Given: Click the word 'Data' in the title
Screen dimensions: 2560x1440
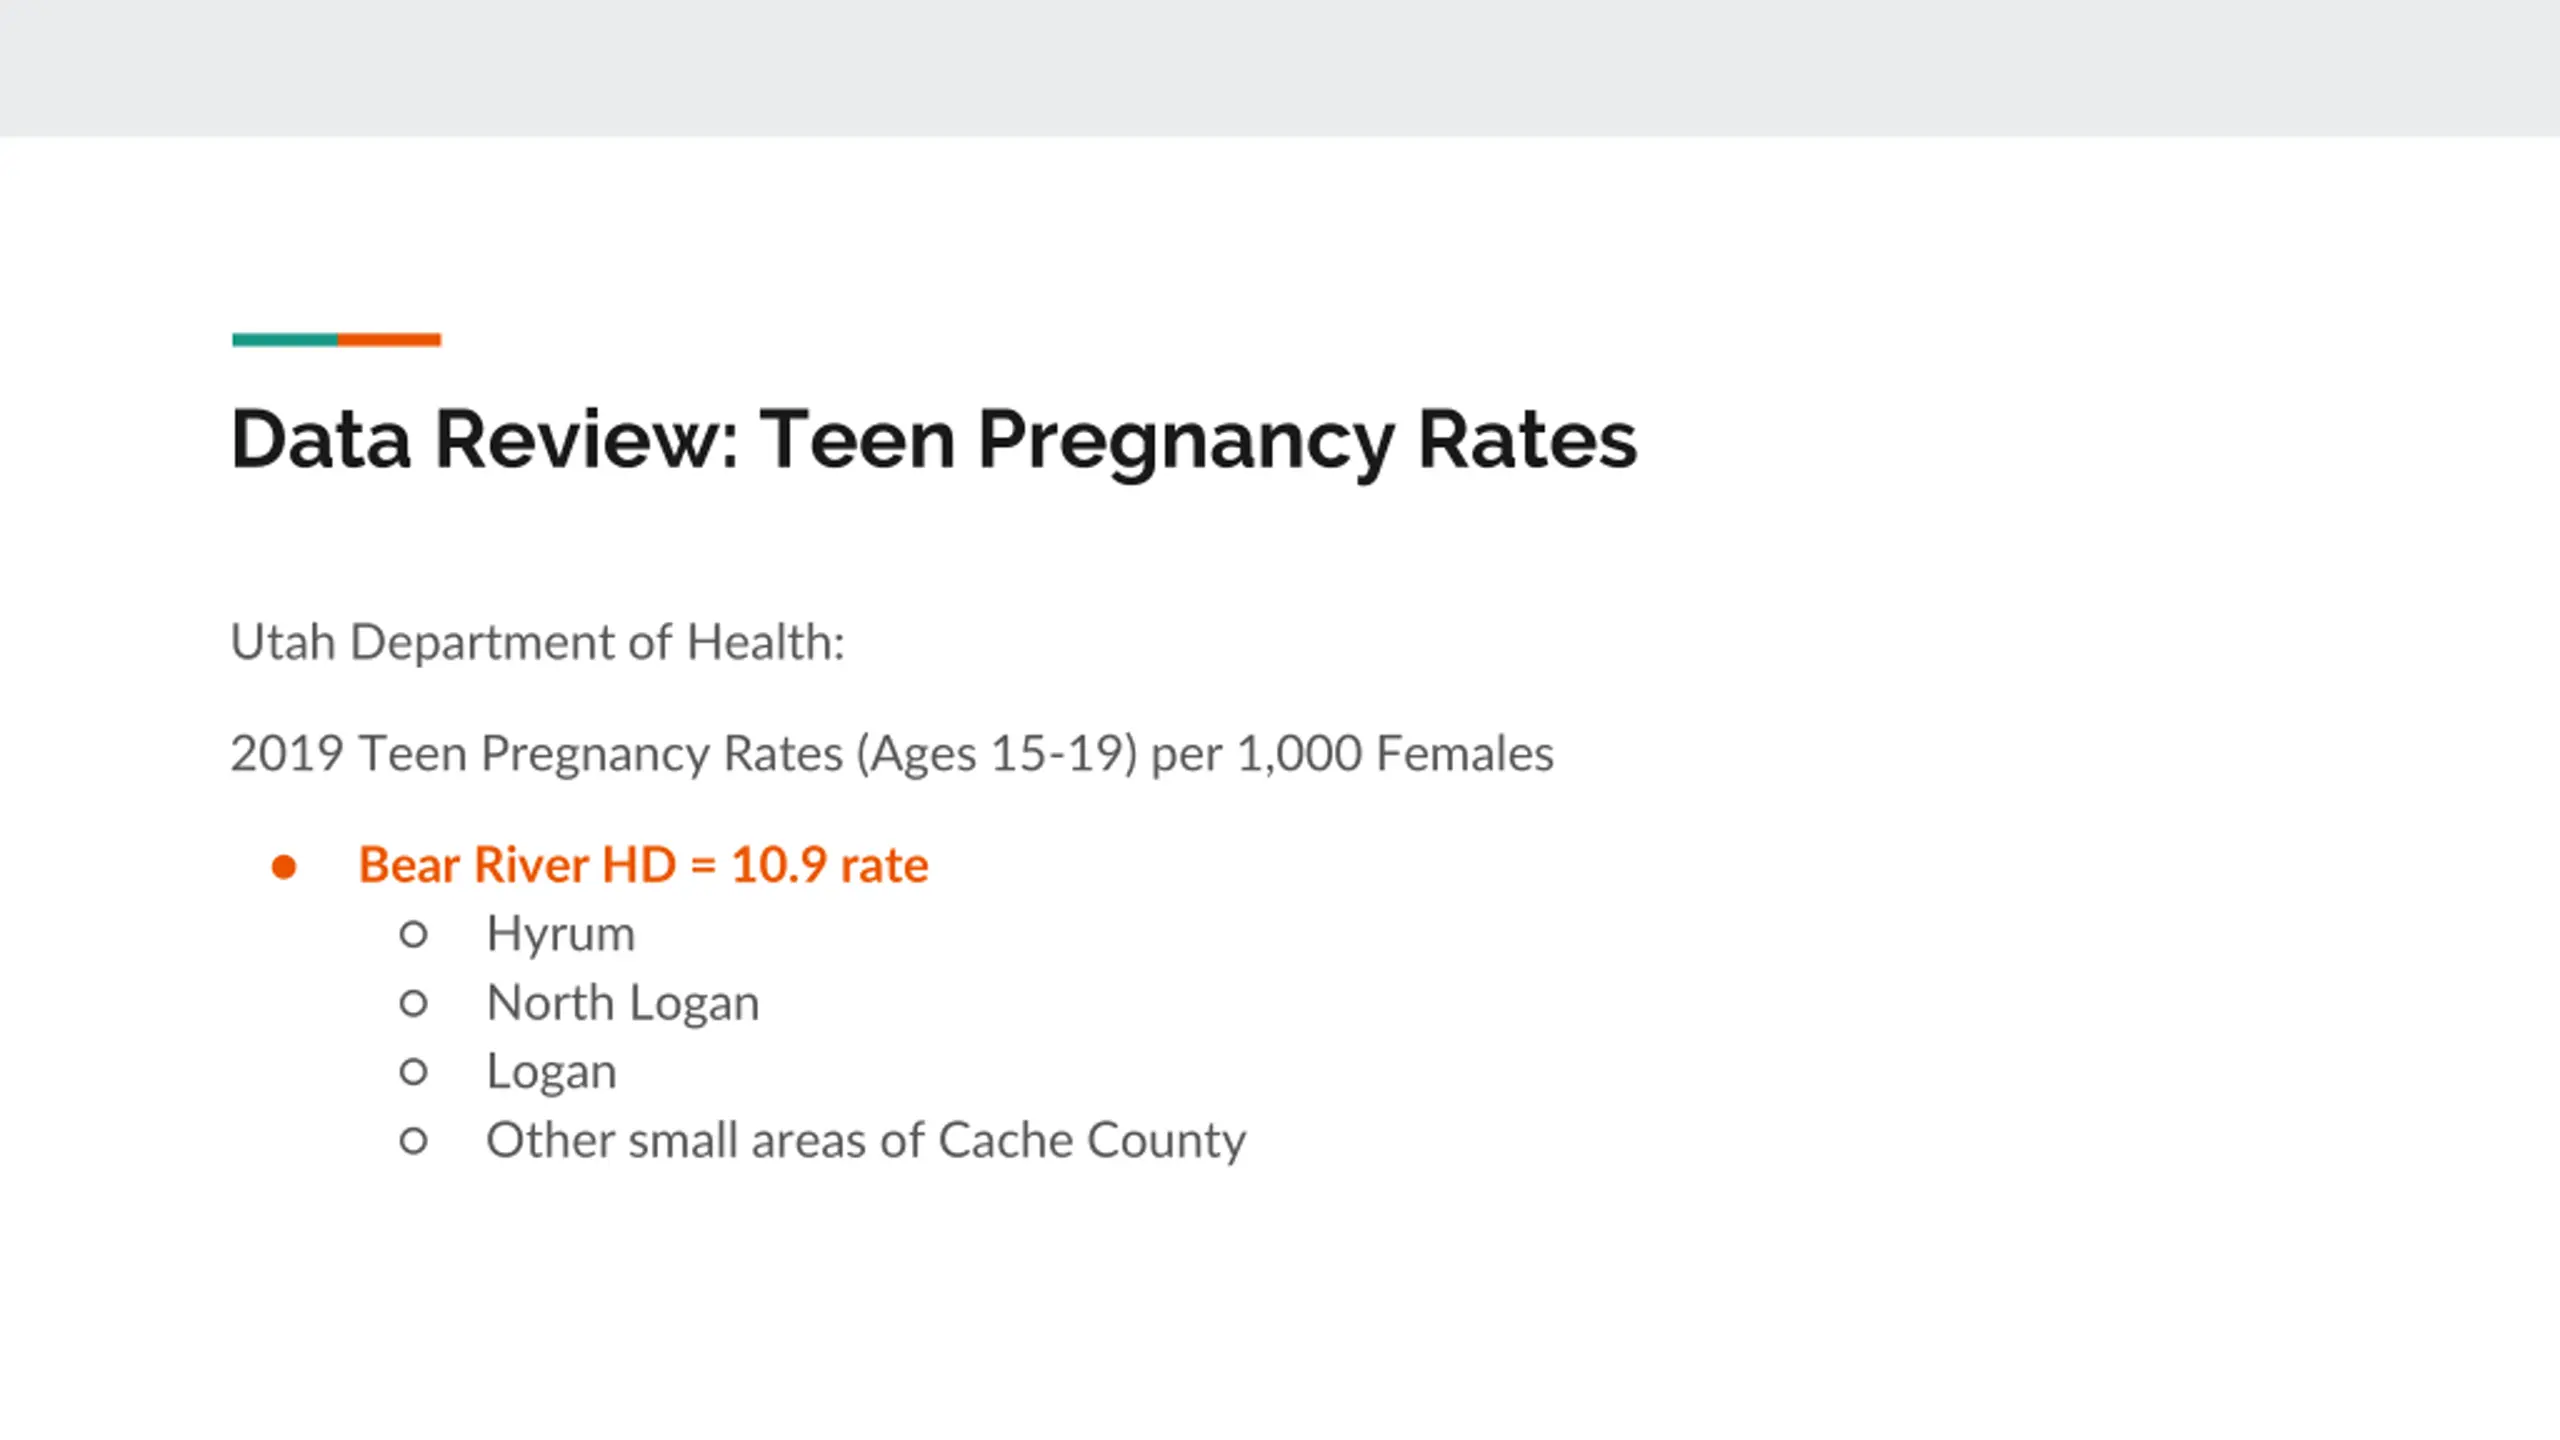Looking at the screenshot, I should coord(321,440).
